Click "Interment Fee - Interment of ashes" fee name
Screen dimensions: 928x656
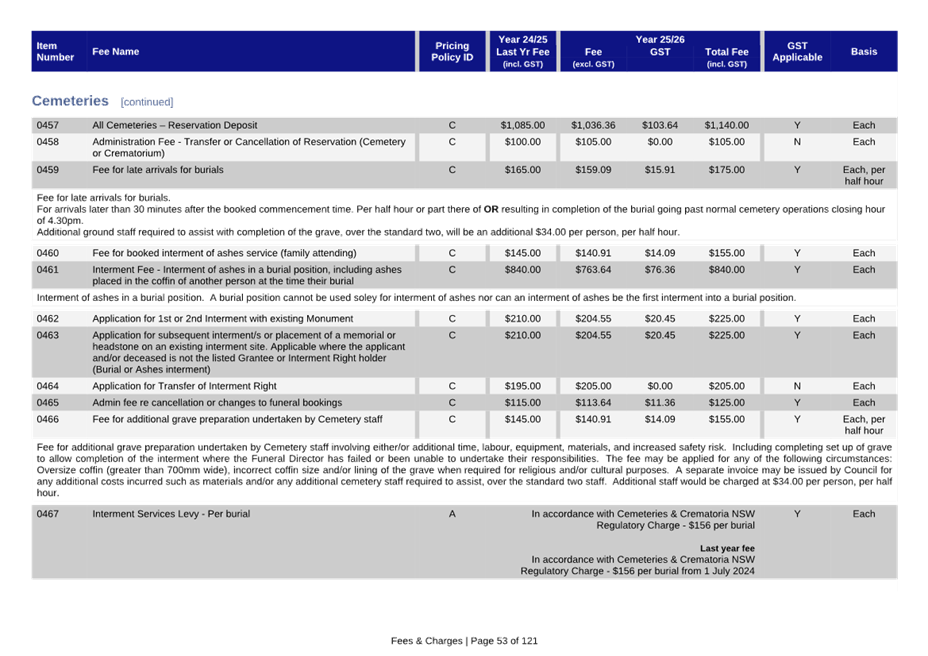(247, 275)
